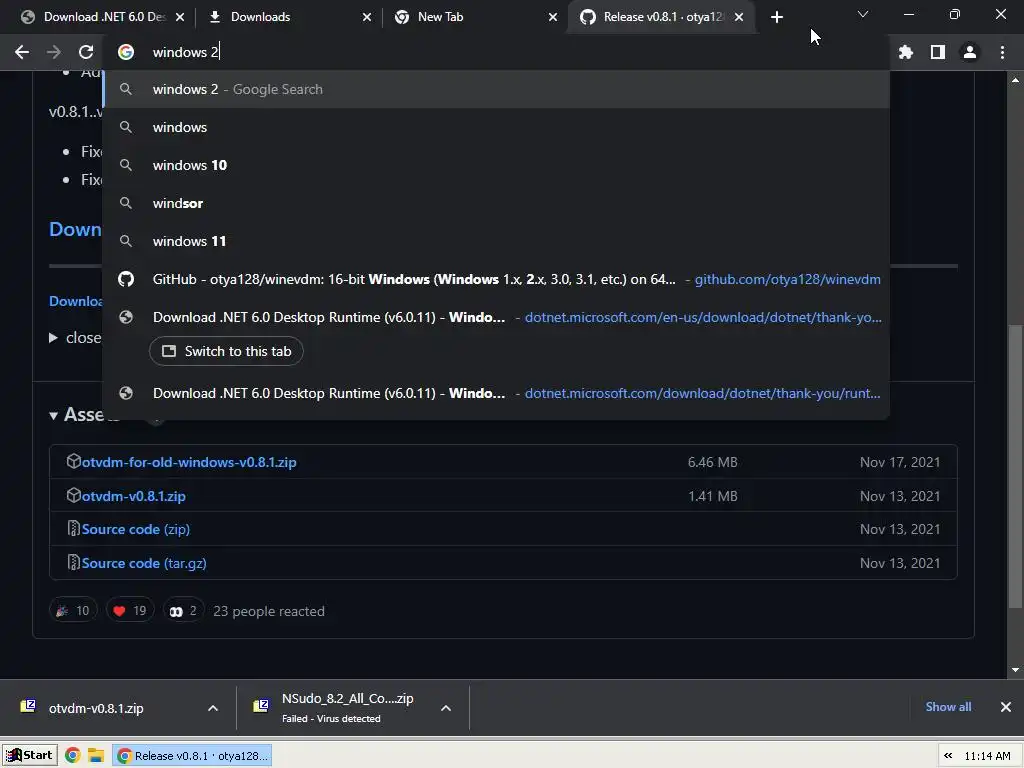1024x768 pixels.
Task: Open otvdm-v0.8.1.zip from downloads bar
Action: [96, 708]
